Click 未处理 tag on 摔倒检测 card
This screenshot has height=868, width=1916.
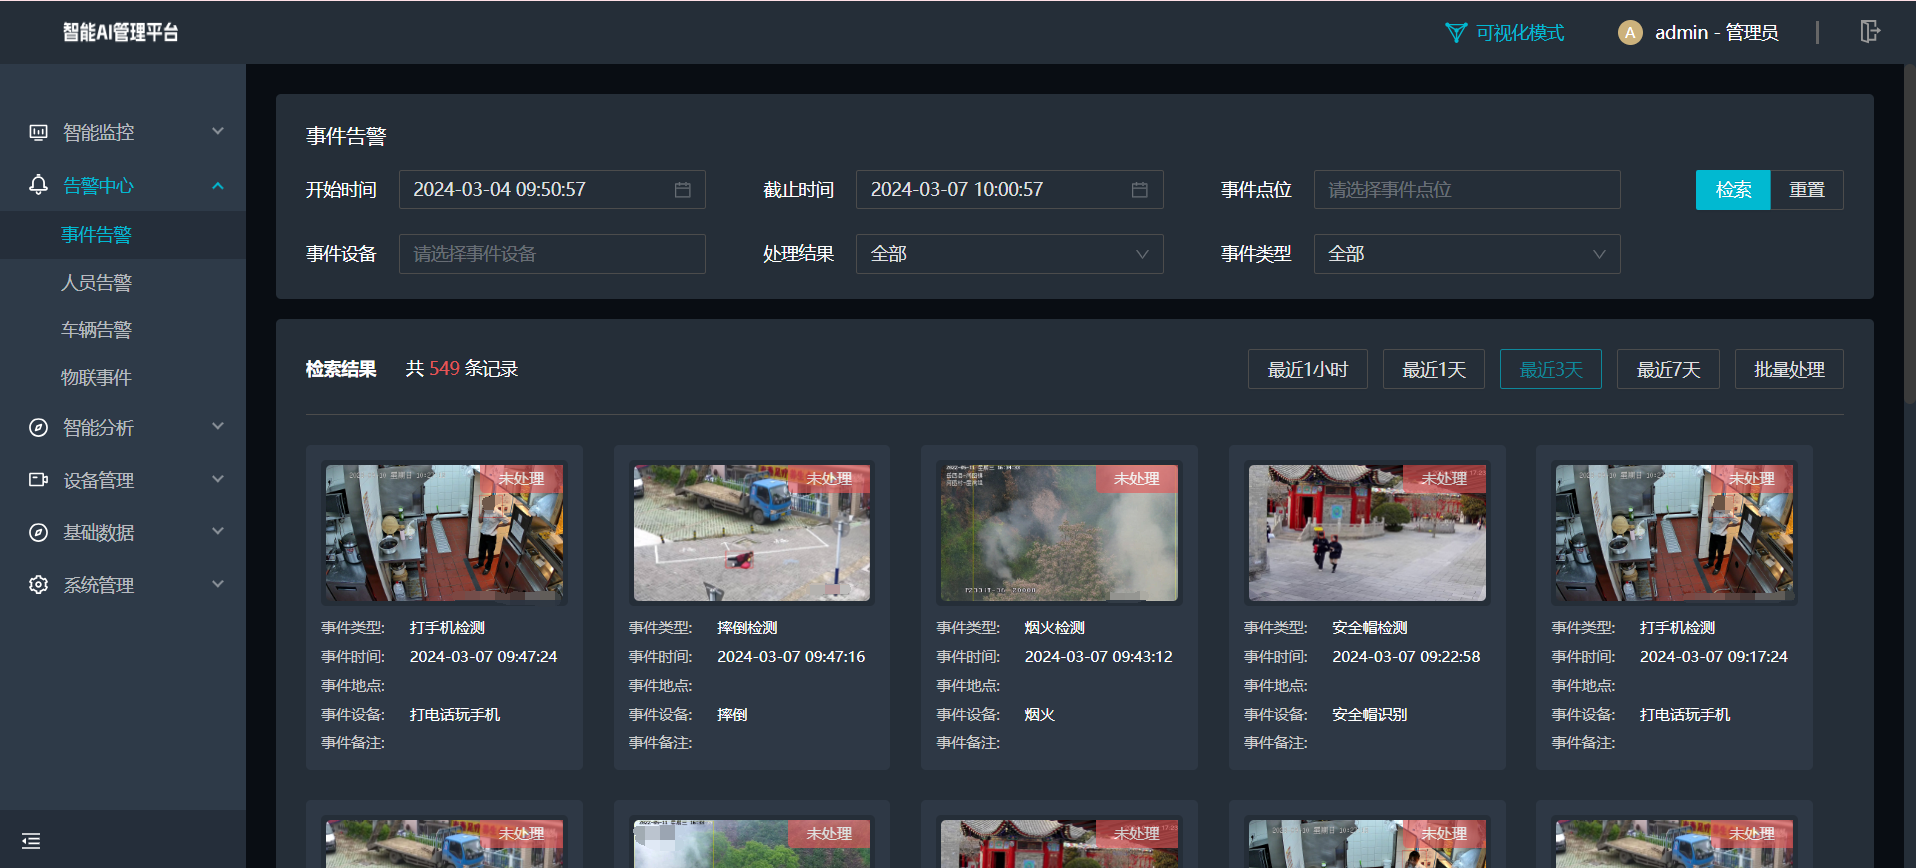point(829,479)
